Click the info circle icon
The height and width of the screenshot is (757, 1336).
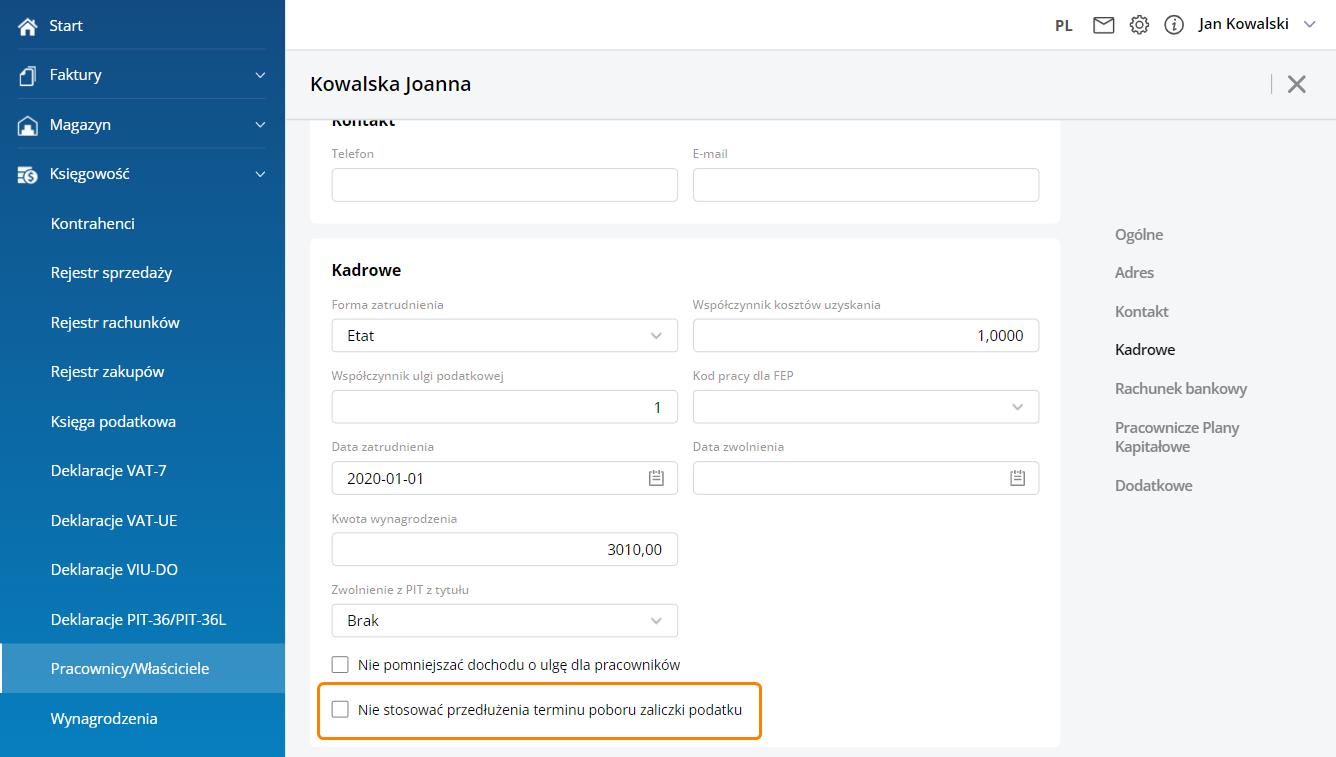click(1174, 25)
